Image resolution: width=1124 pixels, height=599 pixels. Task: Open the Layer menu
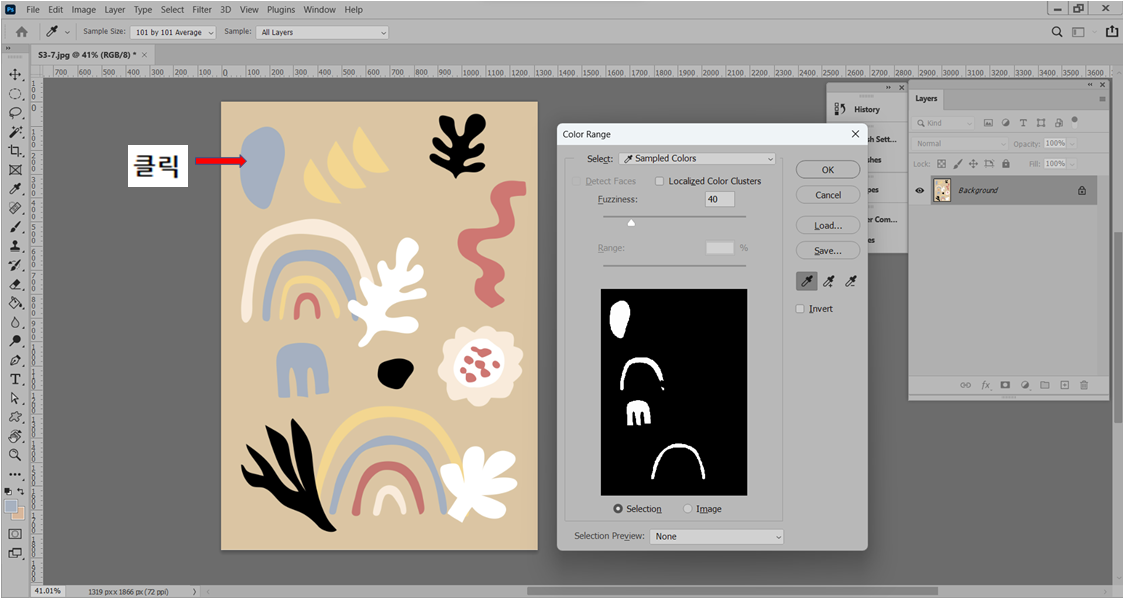click(115, 9)
